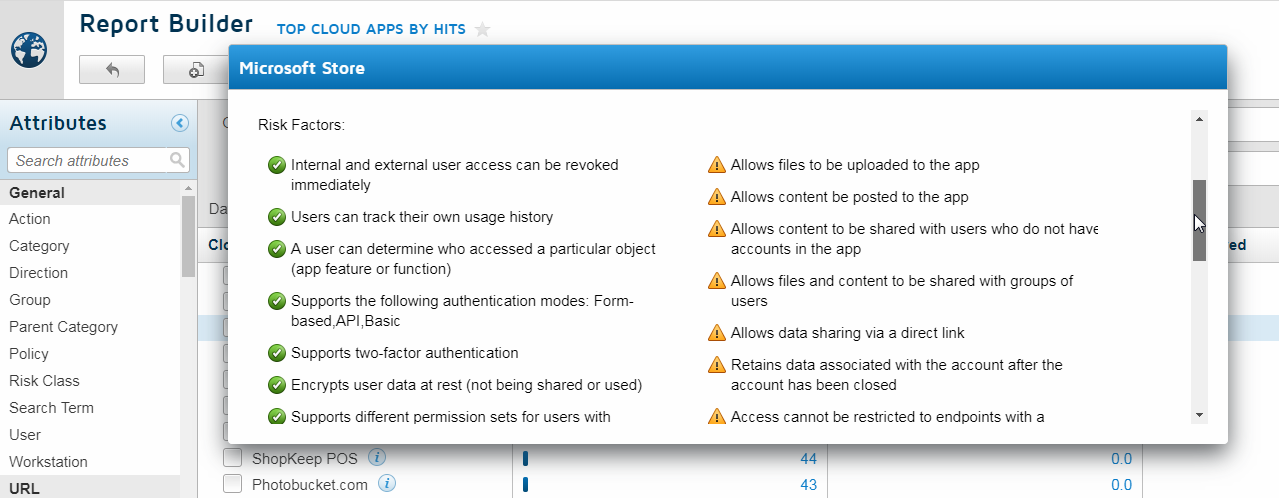1279x498 pixels.
Task: Click the Microsoft Store dialog title bar
Action: pos(727,68)
